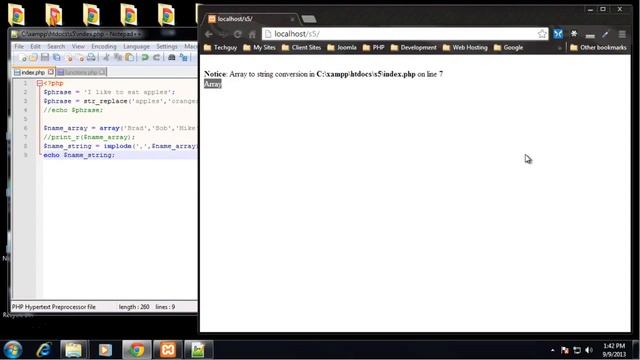Open the Web Hosting bookmarks folder

click(x=465, y=48)
